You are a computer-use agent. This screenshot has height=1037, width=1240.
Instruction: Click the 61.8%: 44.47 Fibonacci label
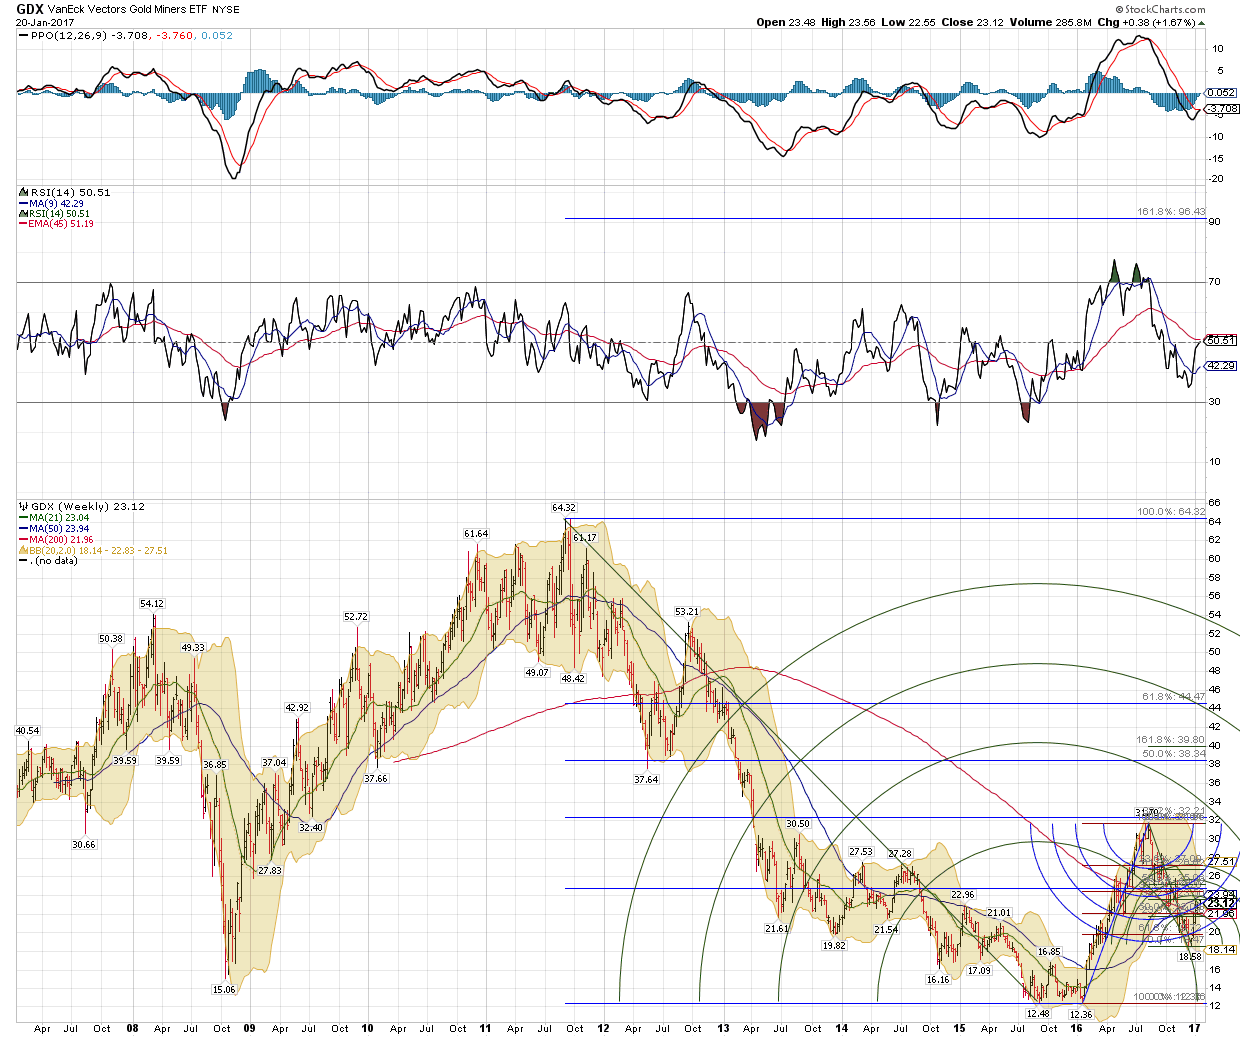click(x=1173, y=697)
